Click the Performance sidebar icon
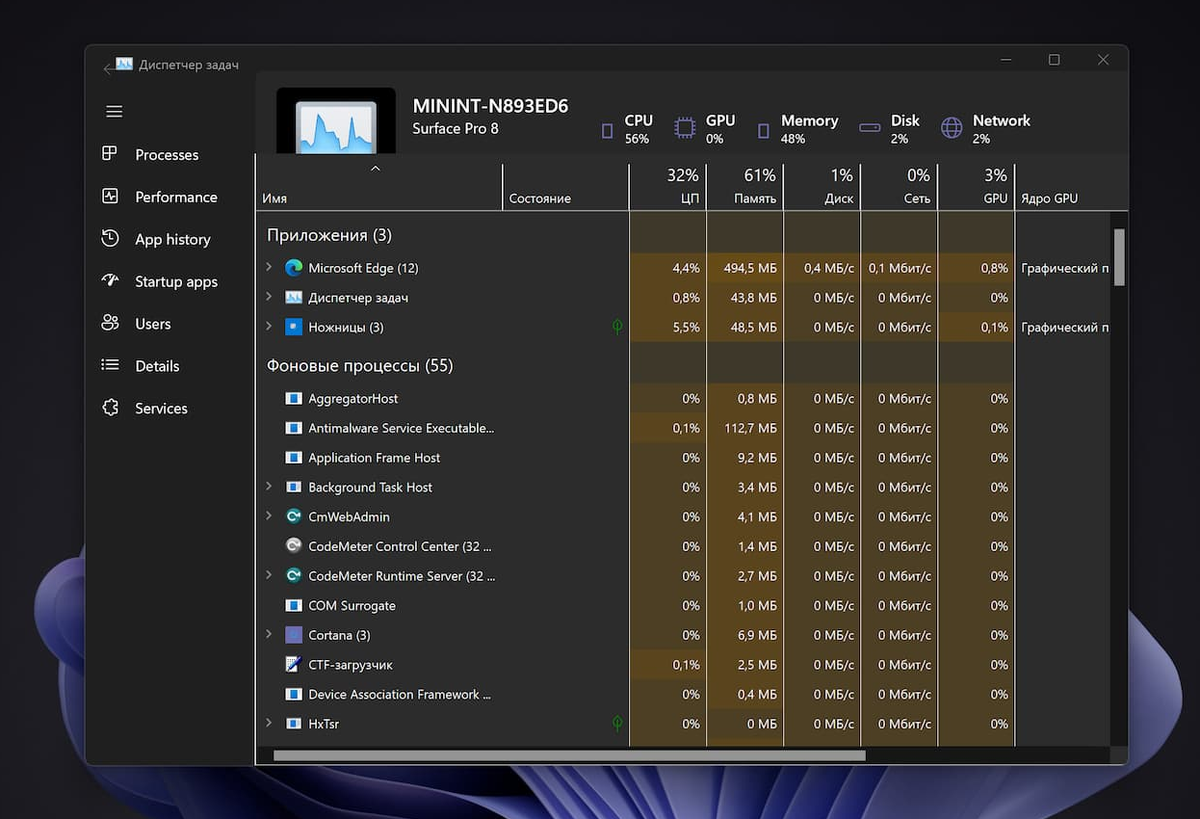This screenshot has height=819, width=1200. coord(110,197)
